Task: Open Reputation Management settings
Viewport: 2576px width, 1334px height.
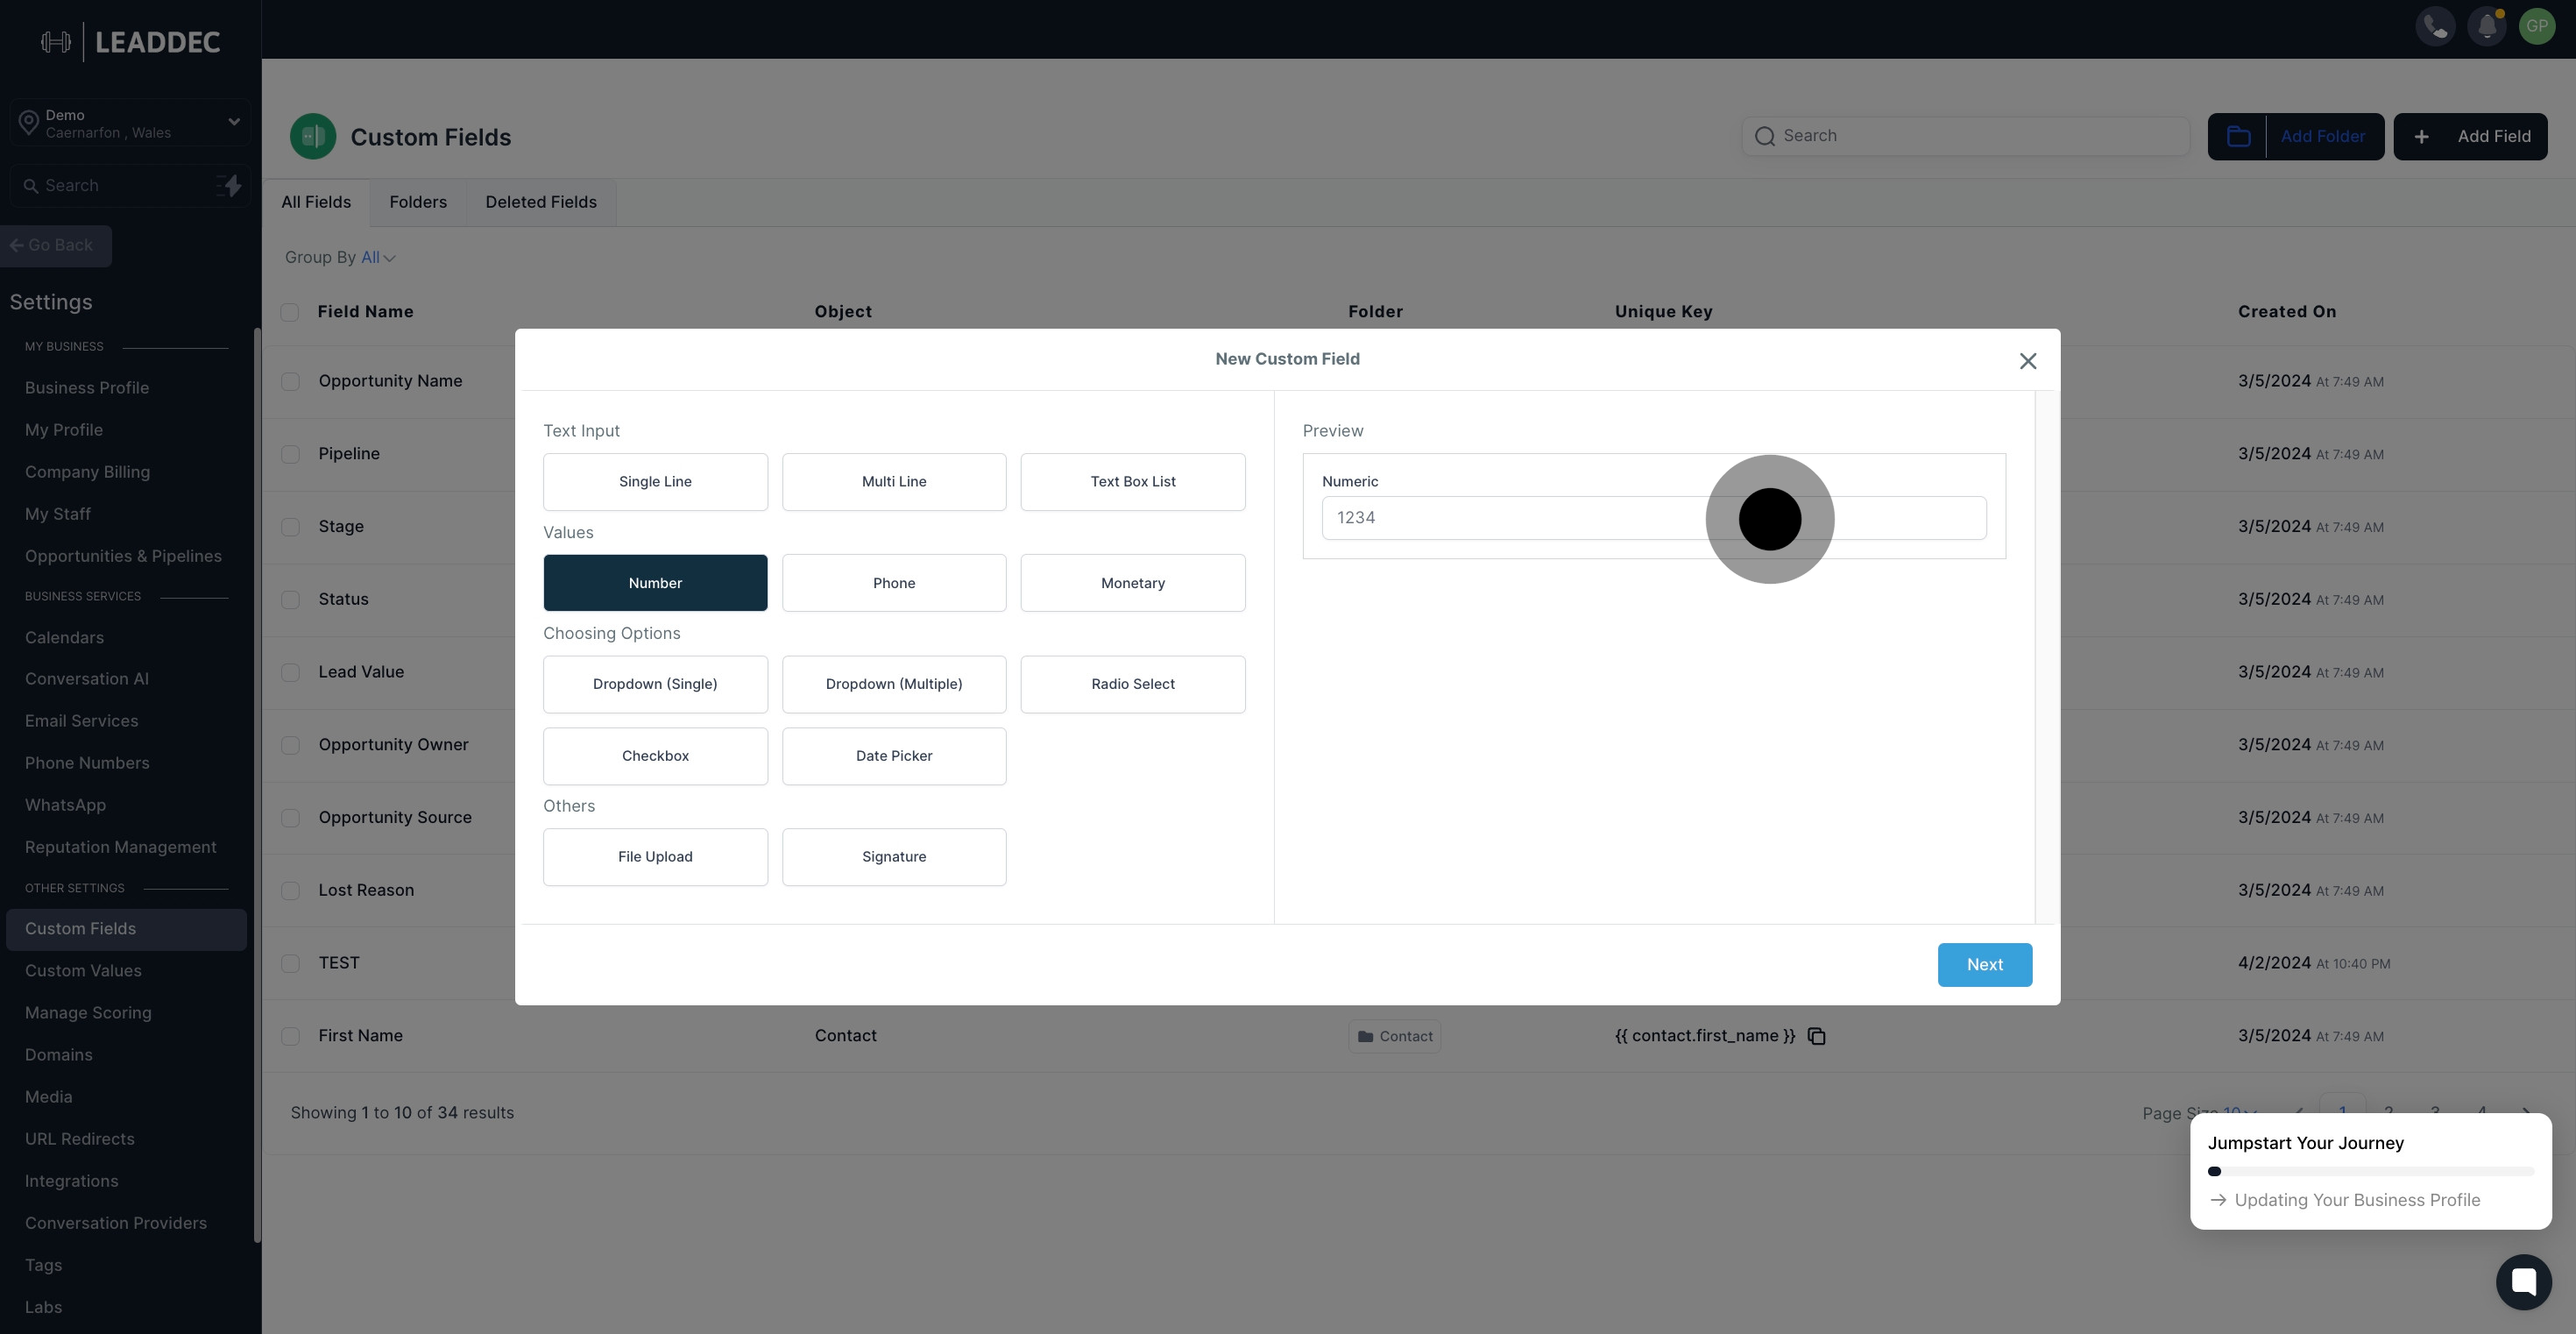Action: pyautogui.click(x=120, y=847)
